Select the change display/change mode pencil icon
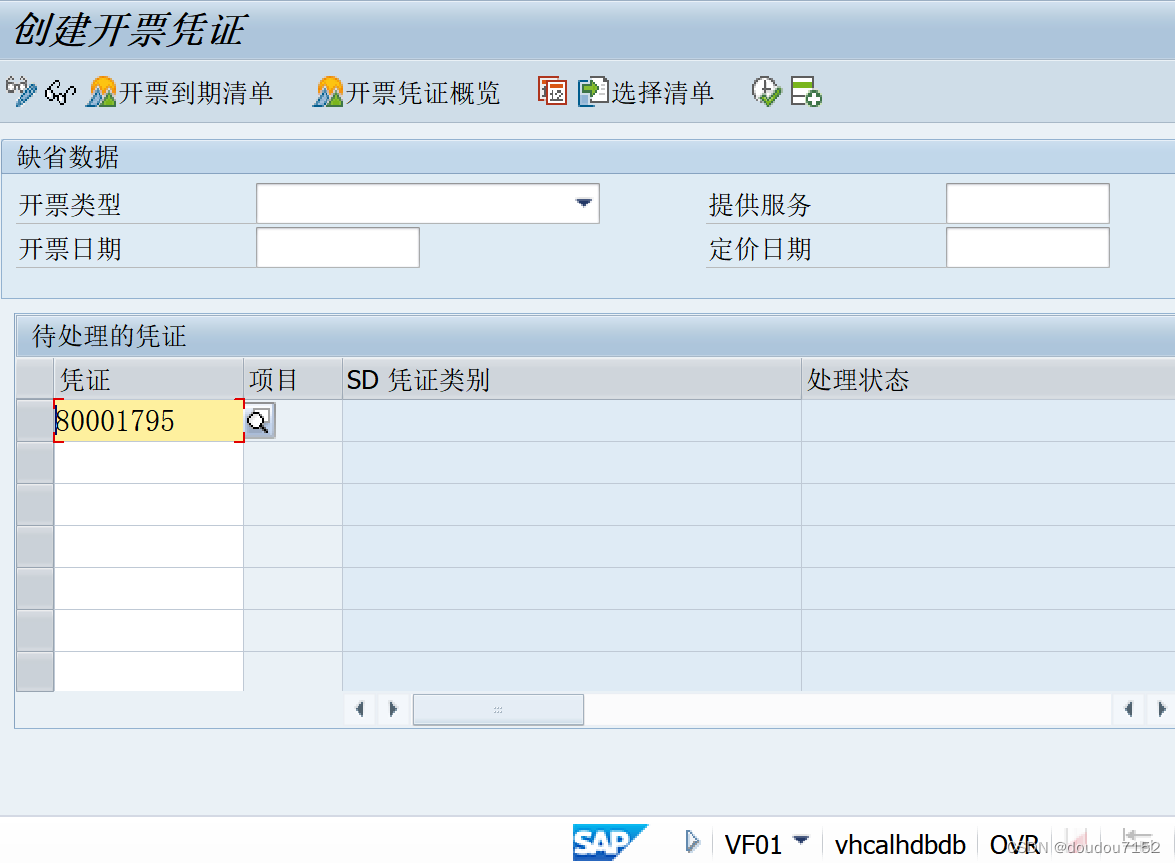 (20, 90)
